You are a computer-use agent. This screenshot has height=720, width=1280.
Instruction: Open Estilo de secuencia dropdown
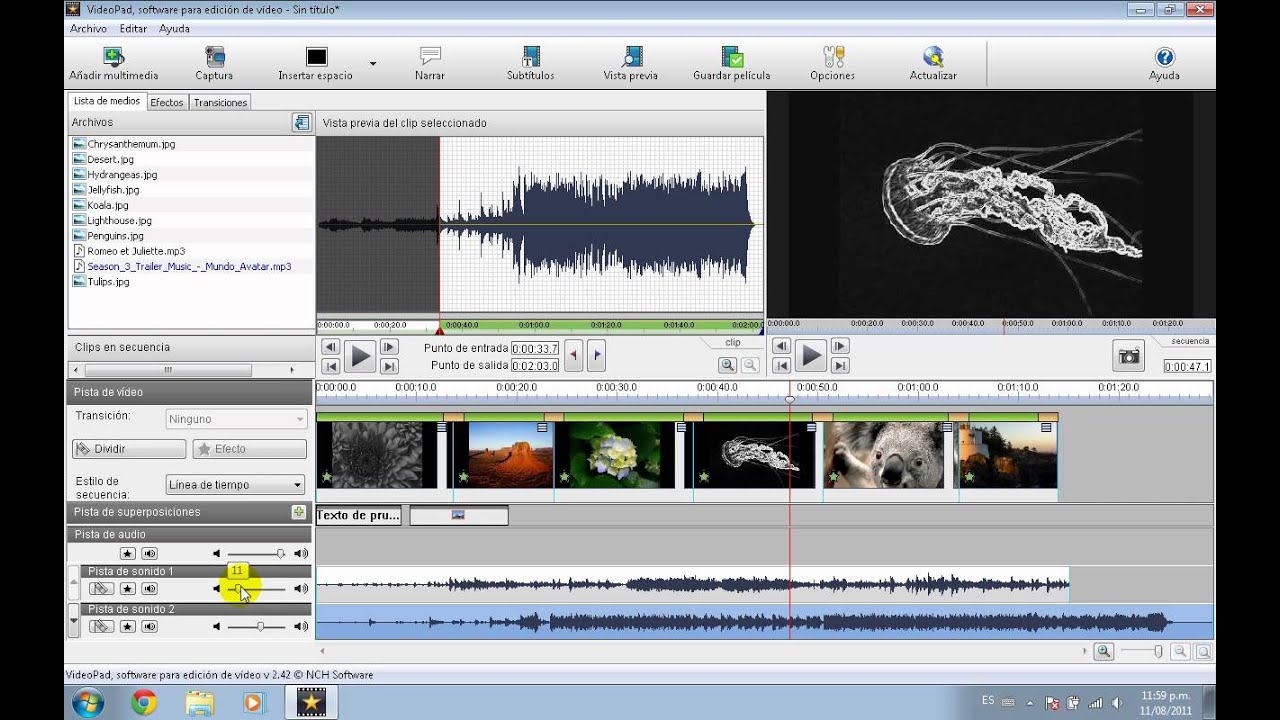[x=236, y=485]
